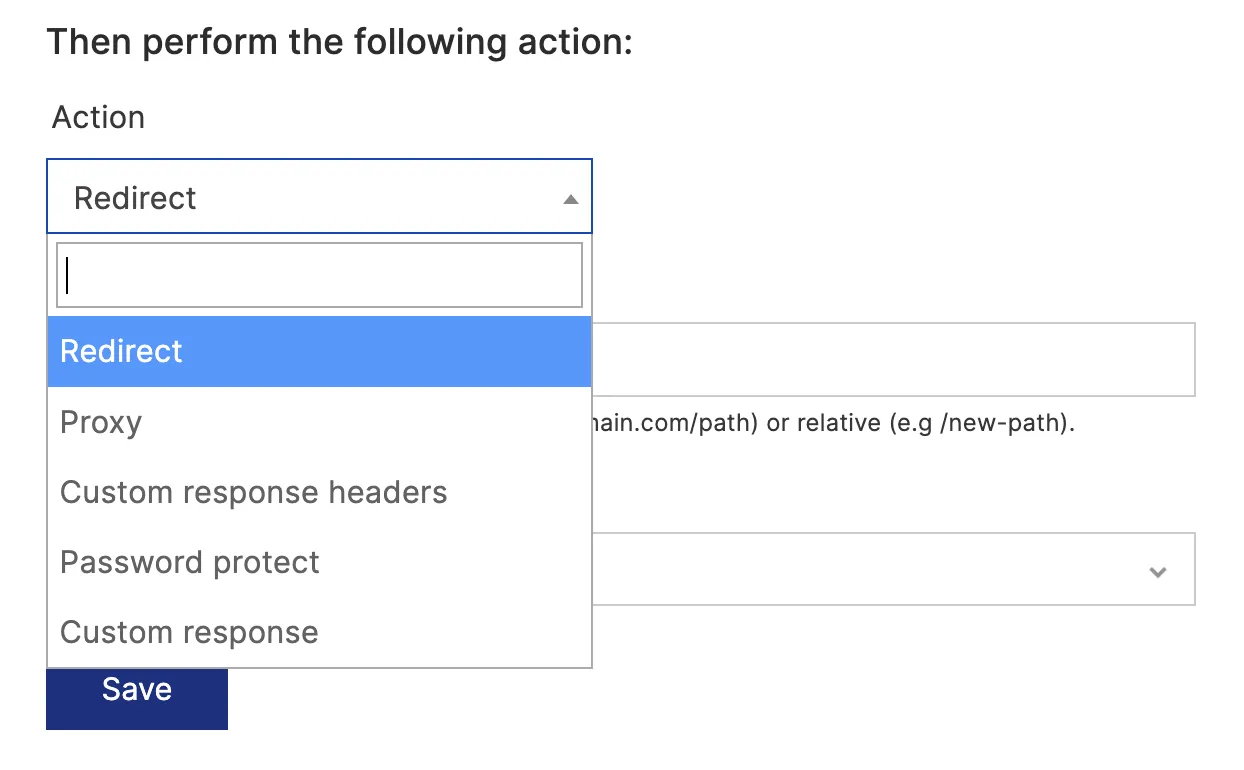The image size is (1244, 770).
Task: Choose Proxy as the action
Action: pos(100,421)
